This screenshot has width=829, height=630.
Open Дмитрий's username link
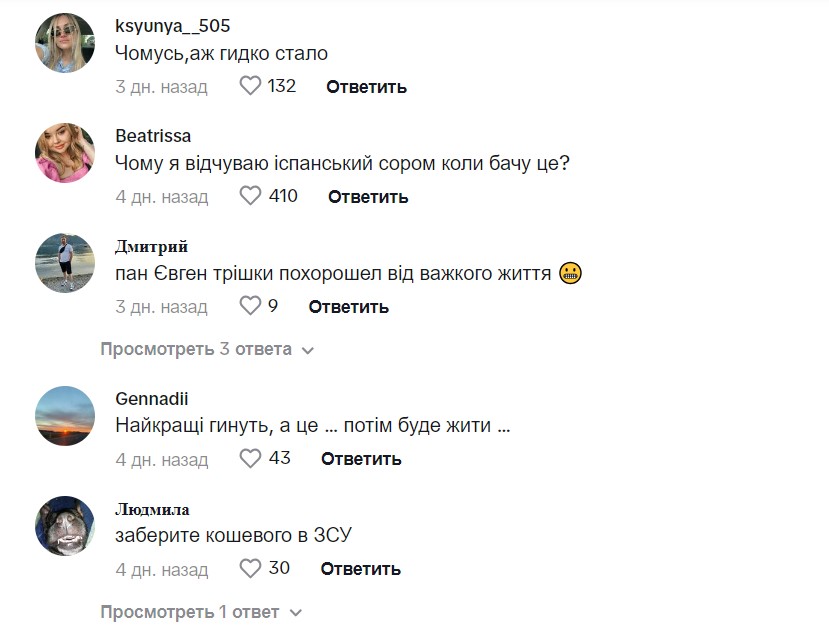coord(150,245)
